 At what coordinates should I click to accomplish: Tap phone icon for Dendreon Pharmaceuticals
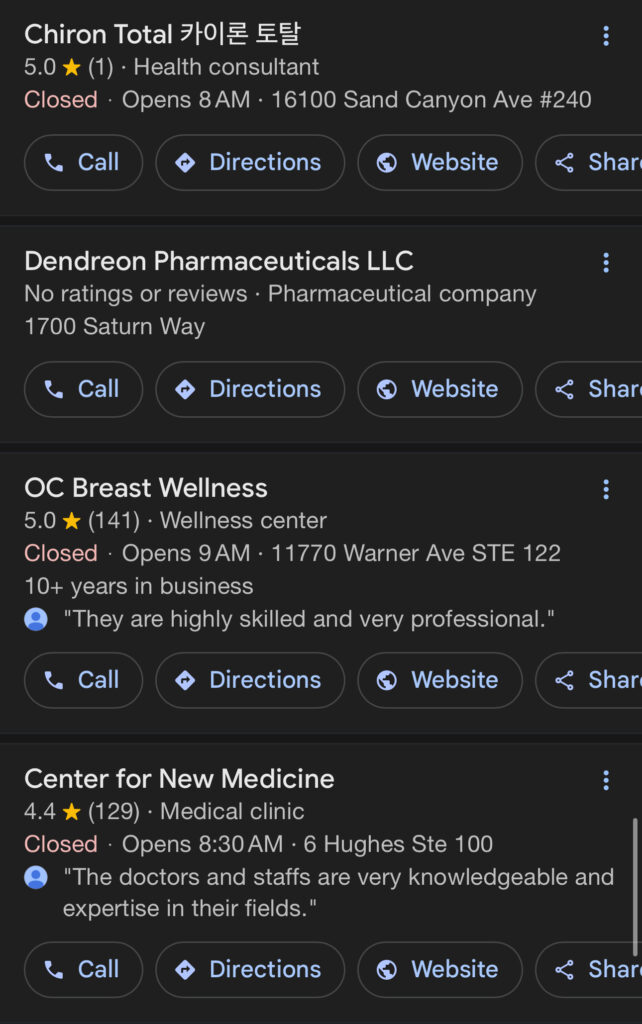point(54,390)
